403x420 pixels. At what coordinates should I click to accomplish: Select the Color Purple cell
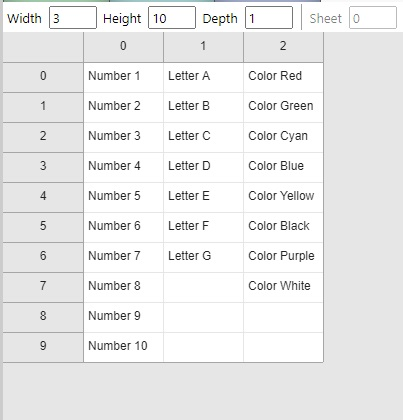coord(283,257)
